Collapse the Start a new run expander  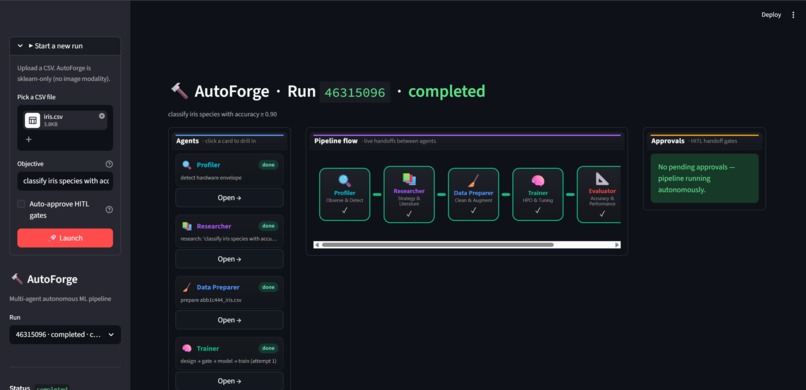[65, 46]
